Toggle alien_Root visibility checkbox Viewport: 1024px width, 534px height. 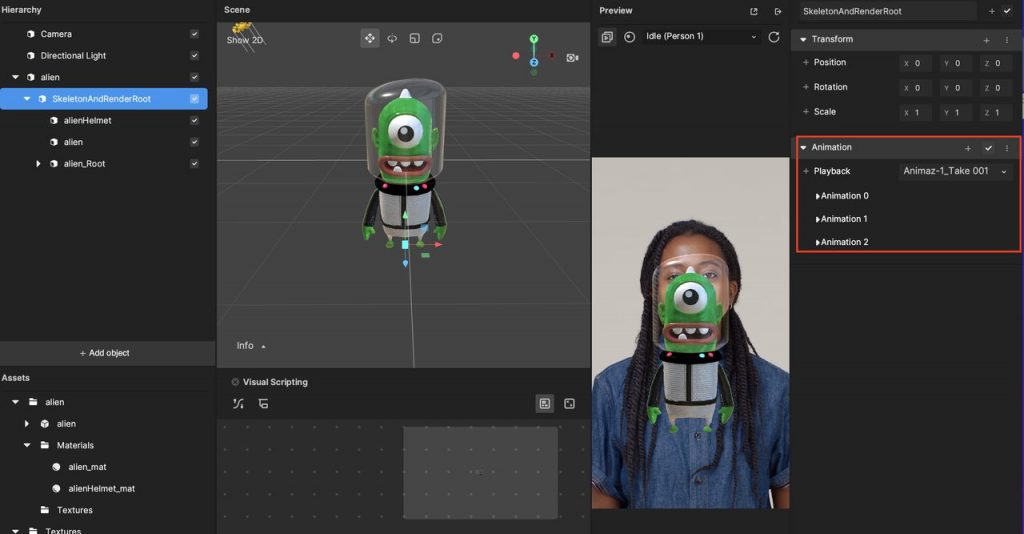click(x=195, y=163)
